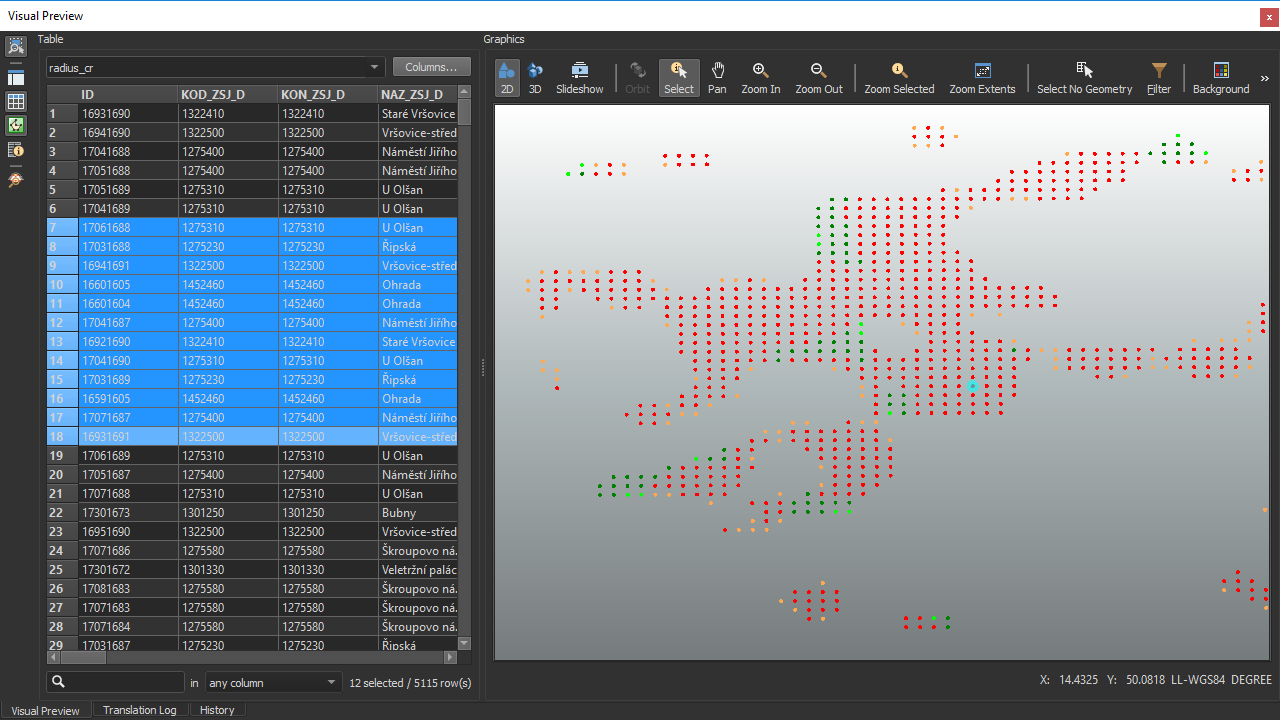Image resolution: width=1280 pixels, height=720 pixels.
Task: Click the 'Staré Vršovice' cell in row 1
Action: pos(418,114)
